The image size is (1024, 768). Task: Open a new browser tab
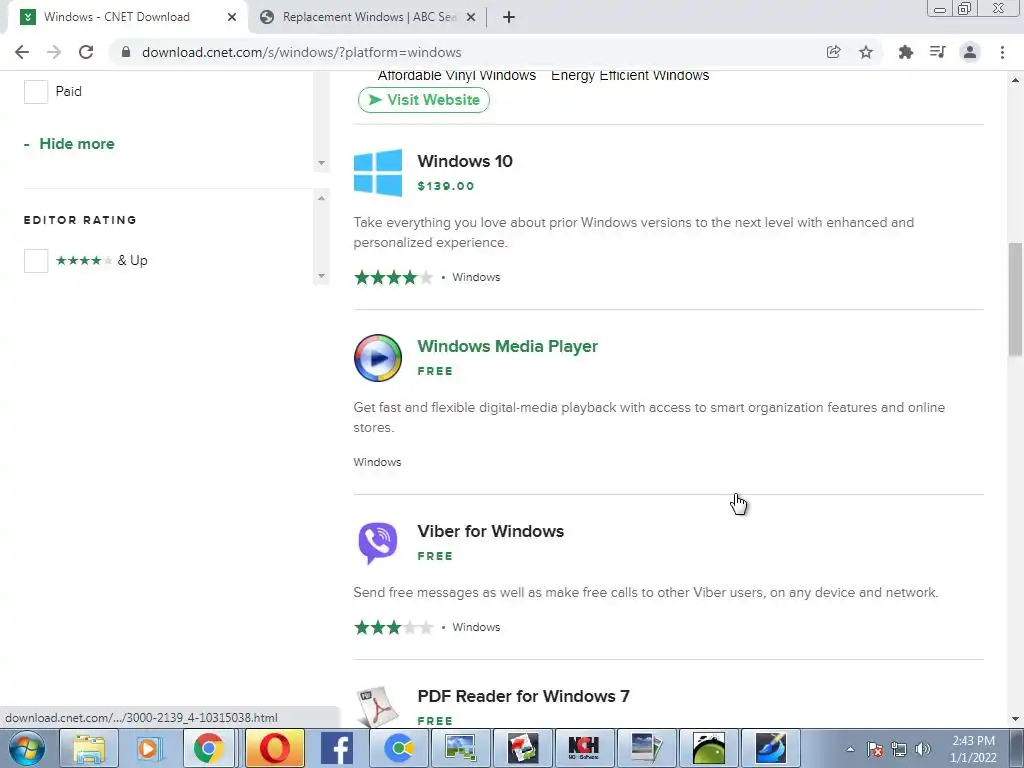point(509,17)
